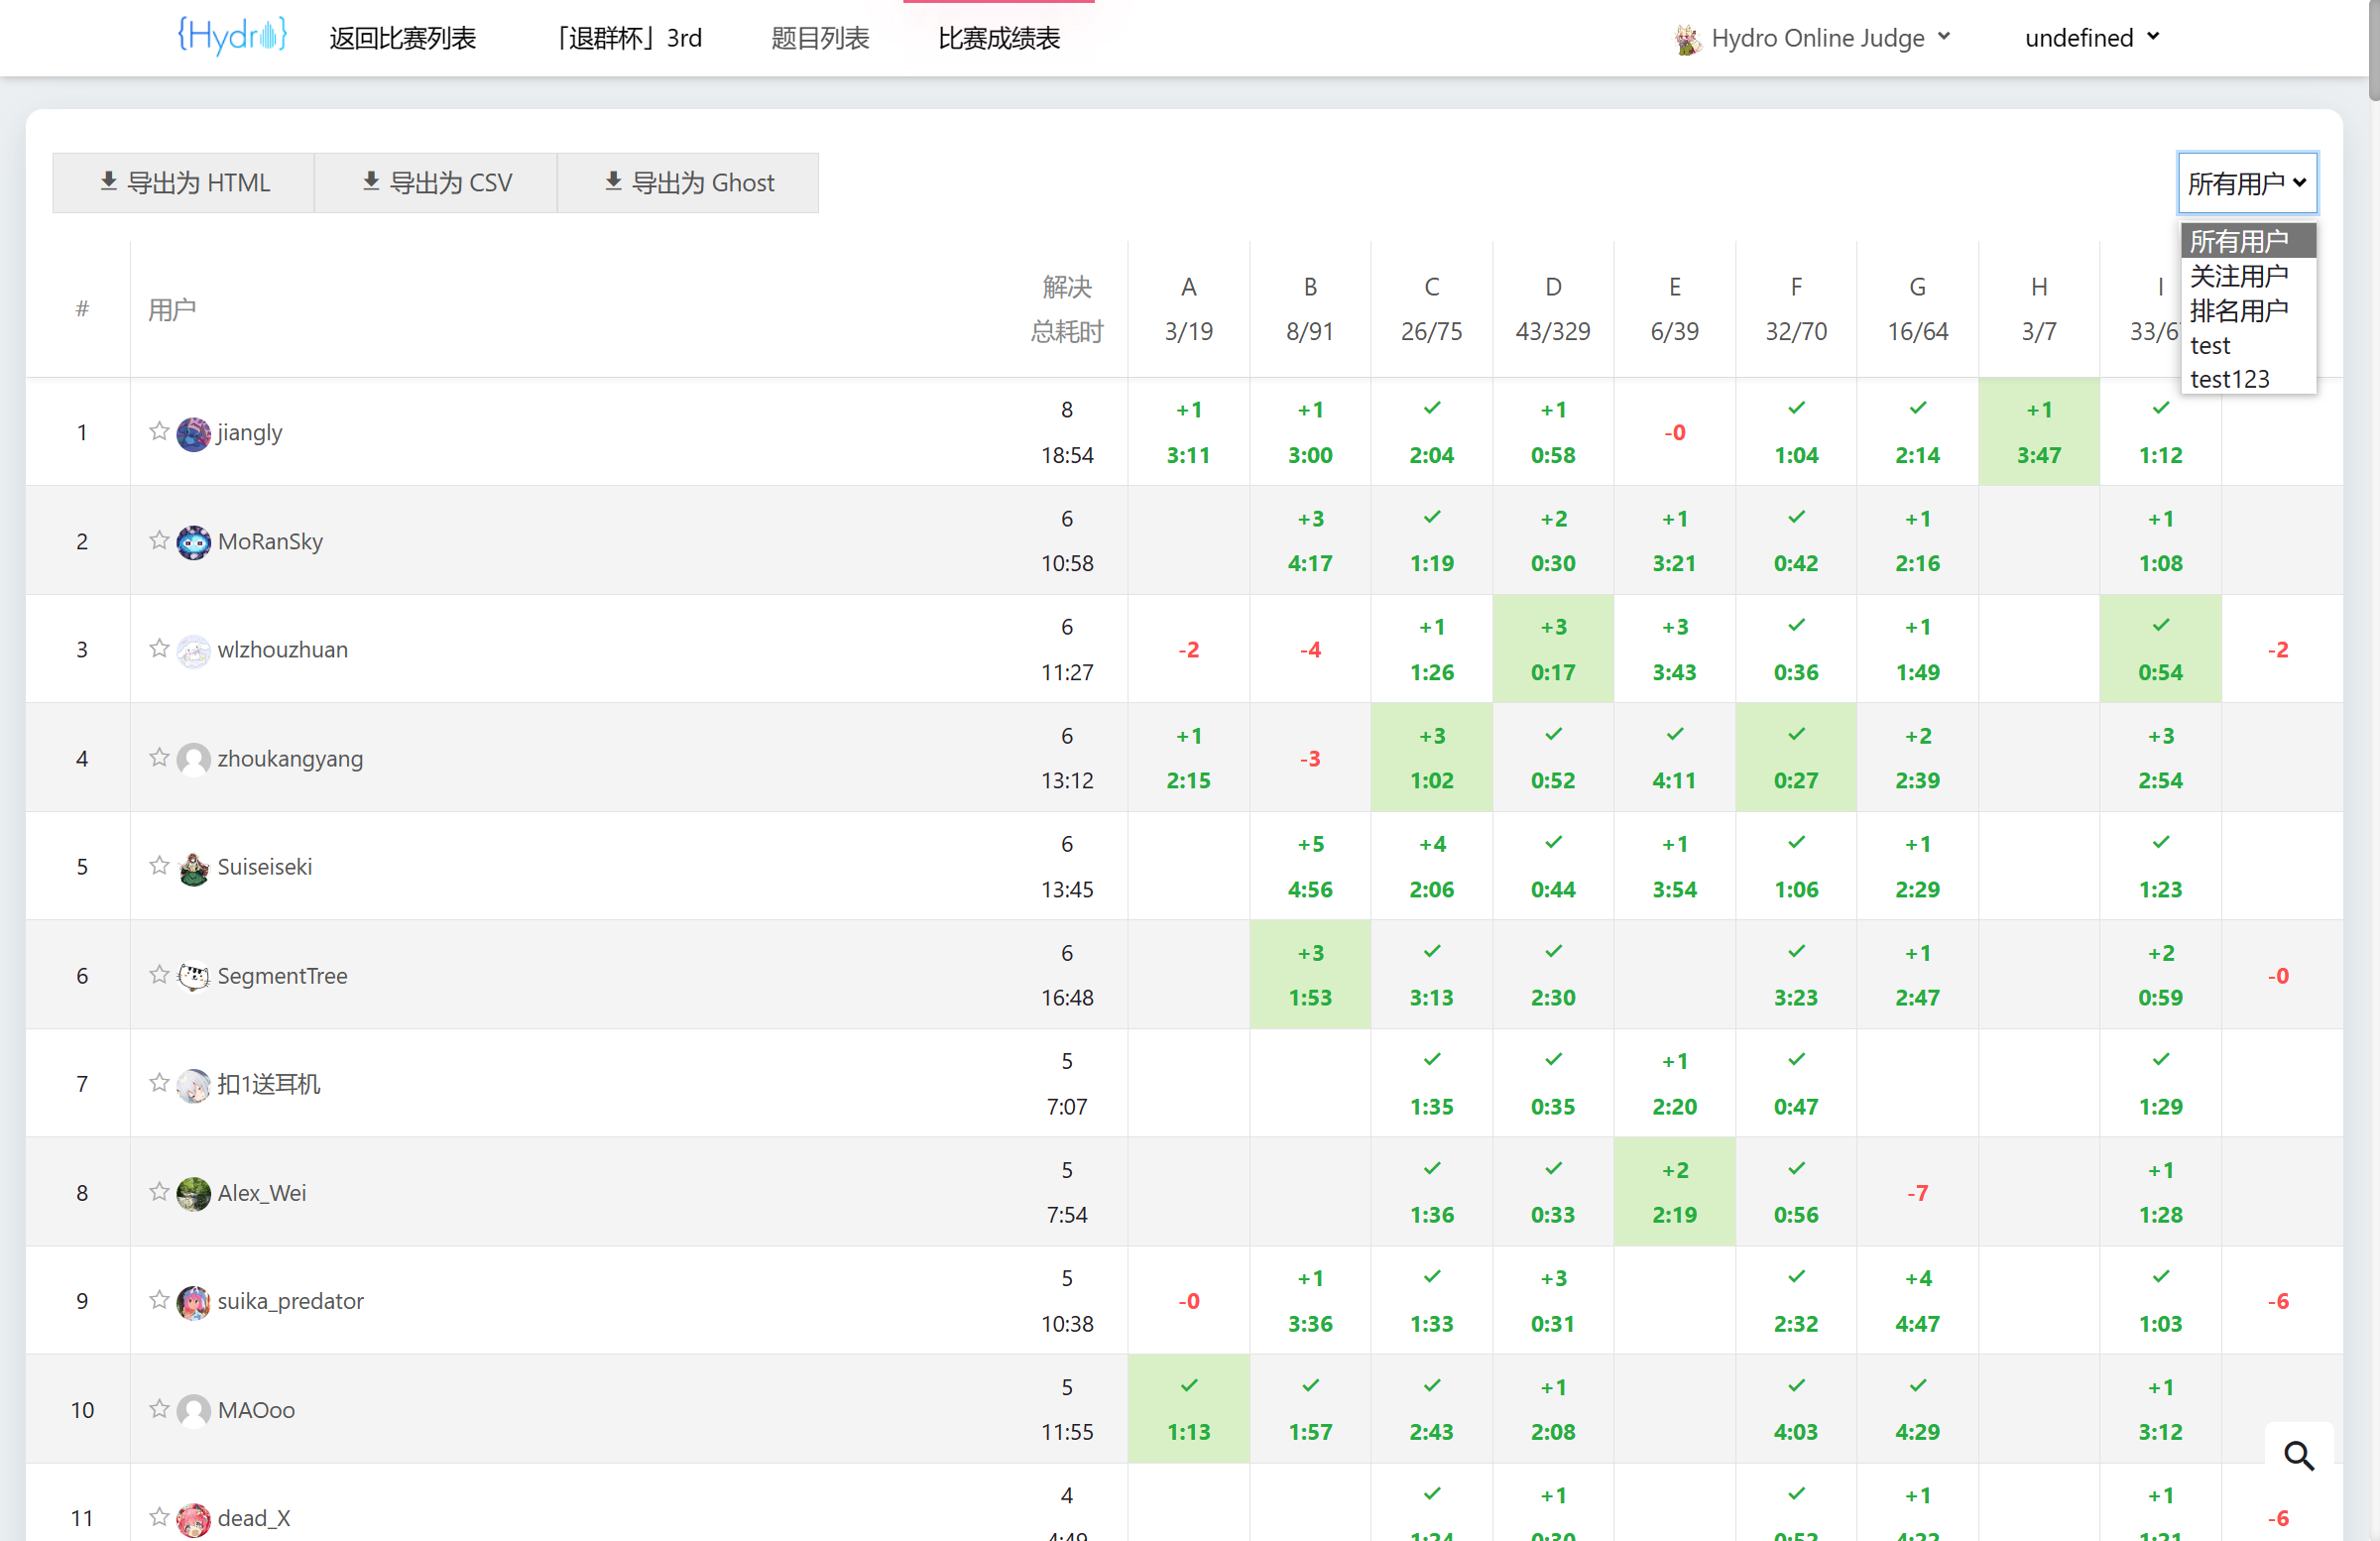
Task: Click the 导出为 Ghost button
Action: click(688, 183)
